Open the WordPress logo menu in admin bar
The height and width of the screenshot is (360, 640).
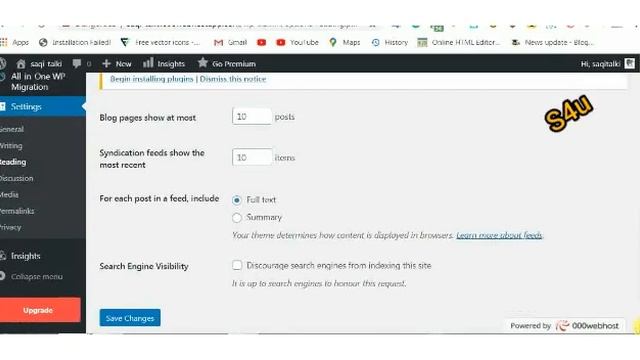pyautogui.click(x=3, y=63)
